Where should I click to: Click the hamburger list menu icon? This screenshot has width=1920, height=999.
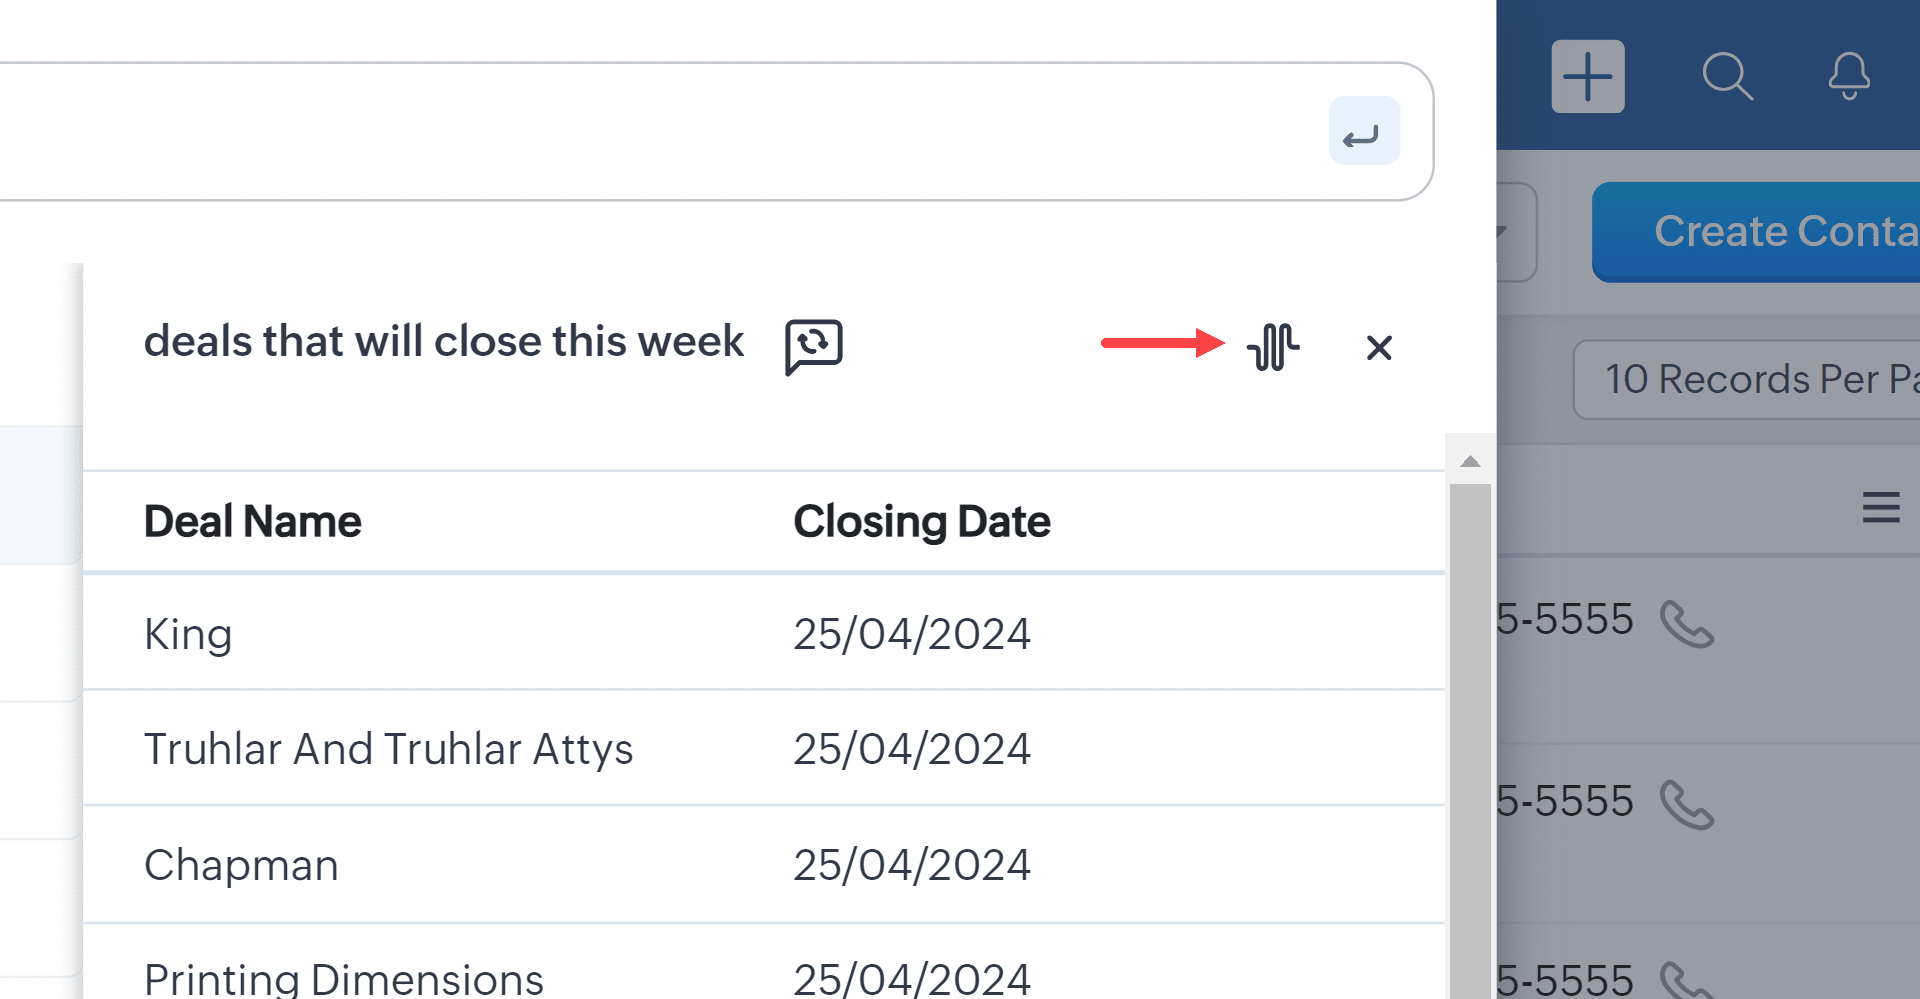1880,507
